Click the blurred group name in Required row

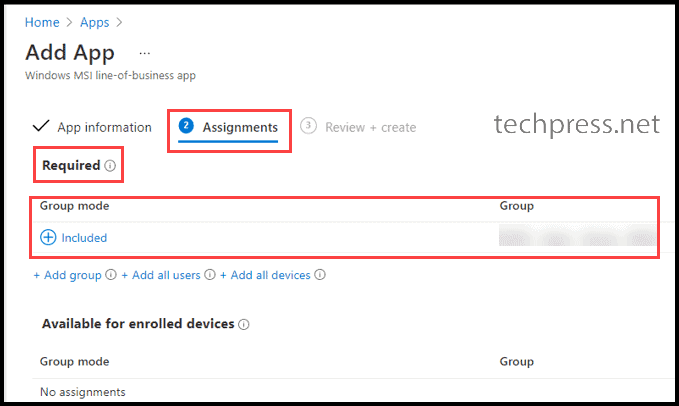(x=577, y=235)
